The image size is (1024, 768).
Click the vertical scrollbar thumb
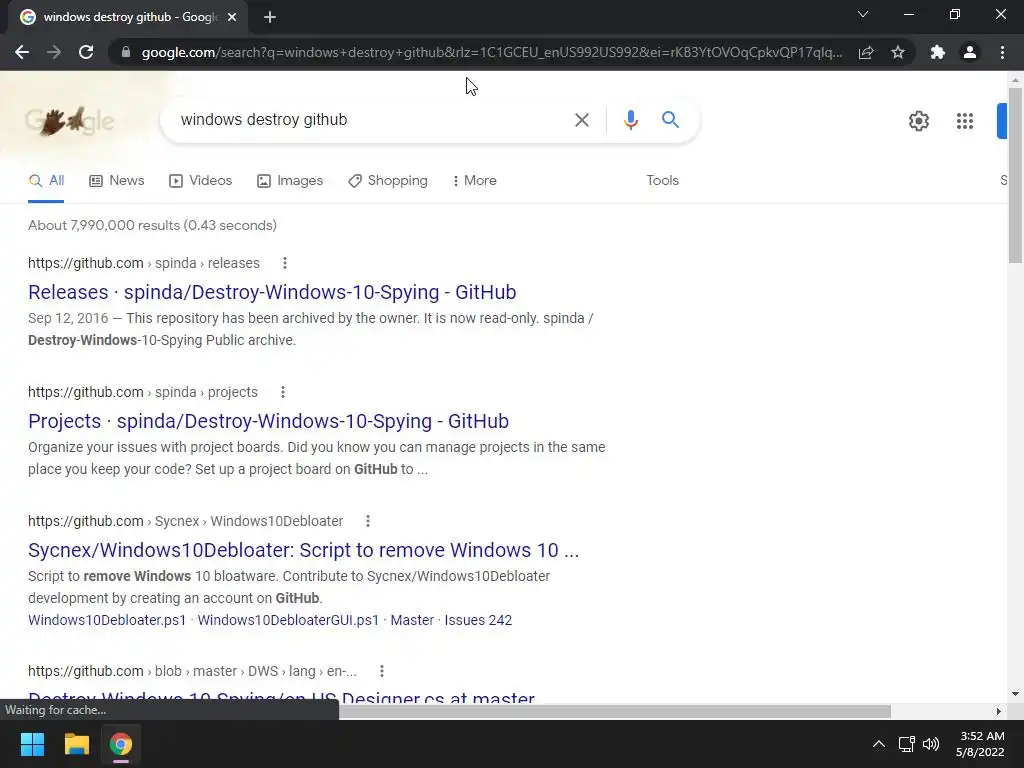coord(1015,175)
